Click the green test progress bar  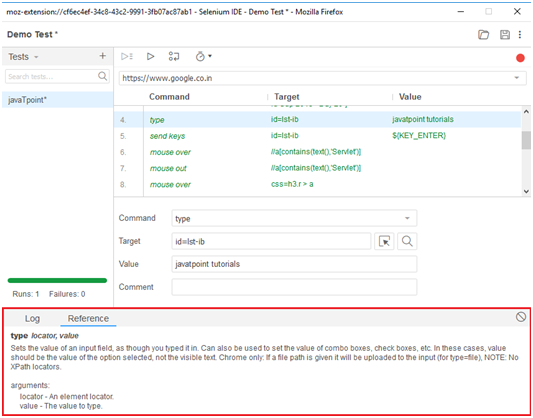pos(57,281)
